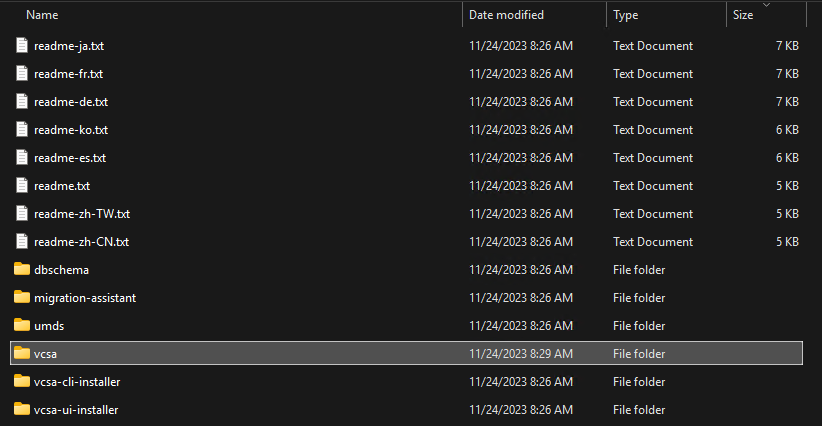Select the readme-ko.txt file name
Image resolution: width=822 pixels, height=426 pixels.
click(71, 130)
